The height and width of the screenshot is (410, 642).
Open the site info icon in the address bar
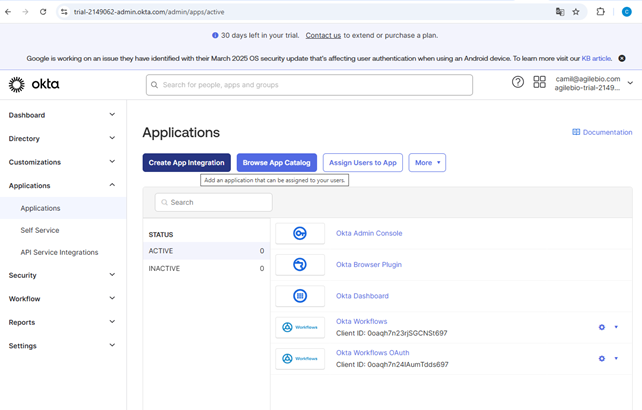click(x=64, y=12)
